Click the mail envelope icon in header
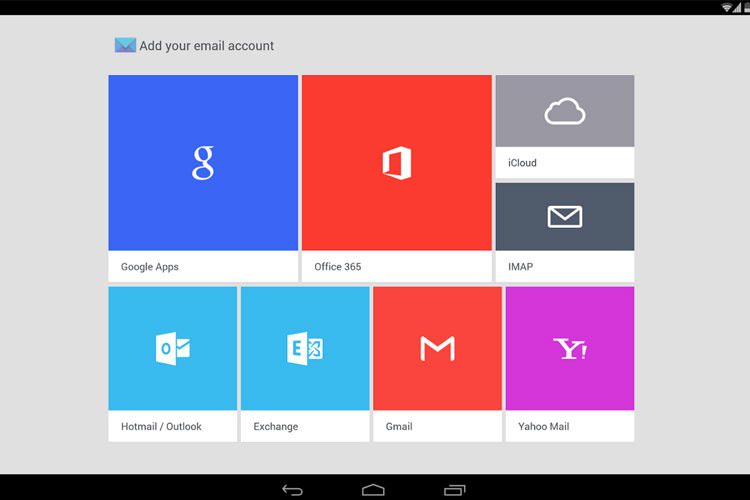The width and height of the screenshot is (750, 500). click(x=125, y=45)
